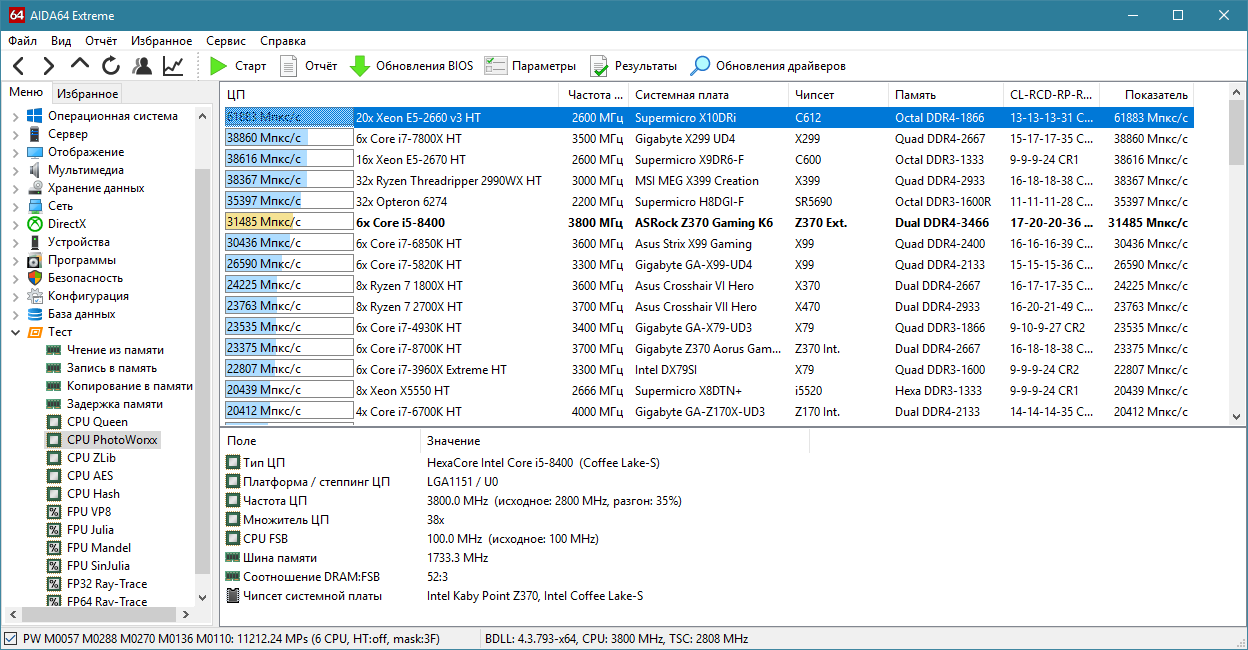Sort by the ЦП column header
Screen dimensions: 1248x650
(391, 94)
